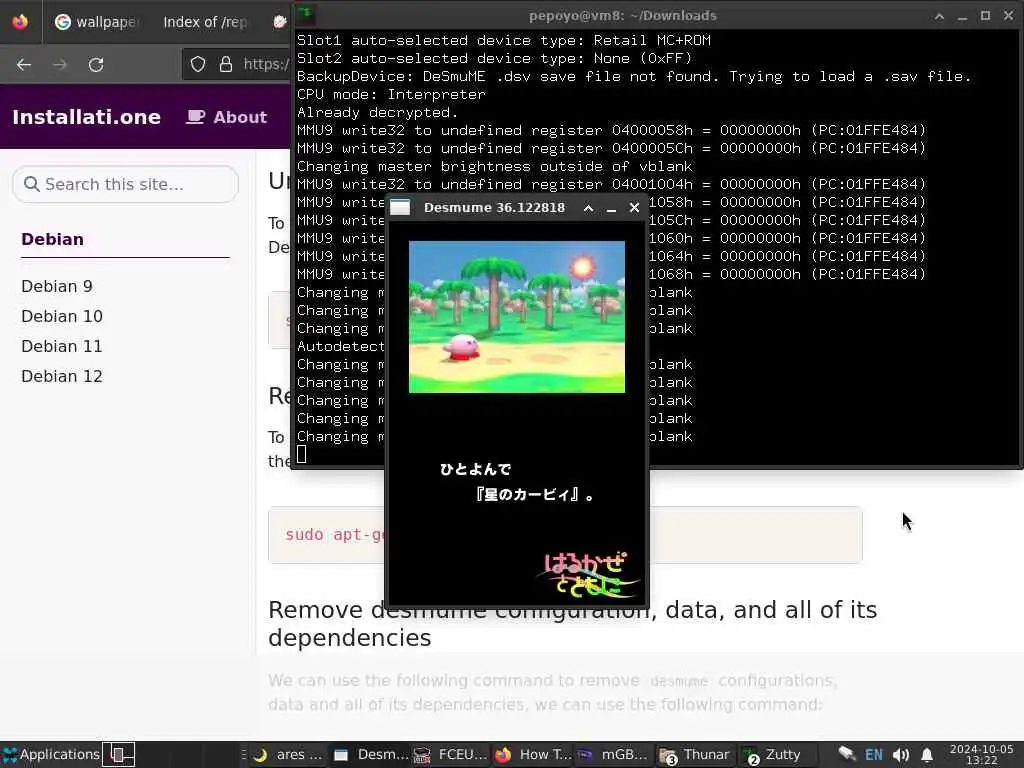This screenshot has height=768, width=1024.
Task: Roll up the terminal window
Action: pos(939,16)
